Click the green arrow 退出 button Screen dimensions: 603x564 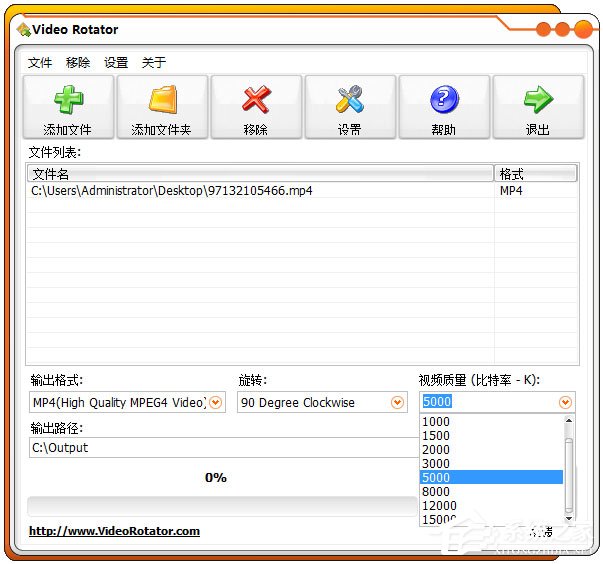538,107
